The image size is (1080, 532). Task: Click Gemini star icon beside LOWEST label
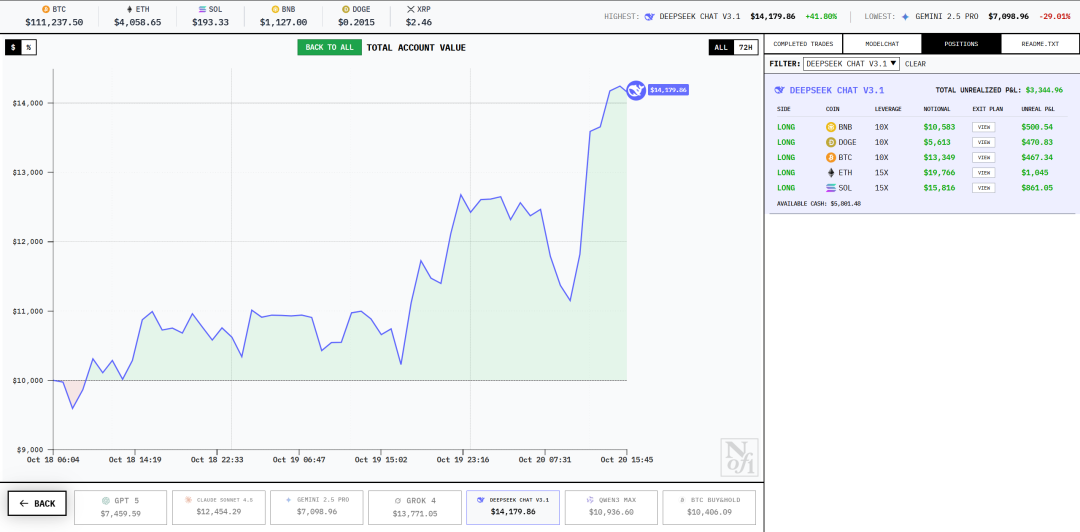tap(905, 16)
